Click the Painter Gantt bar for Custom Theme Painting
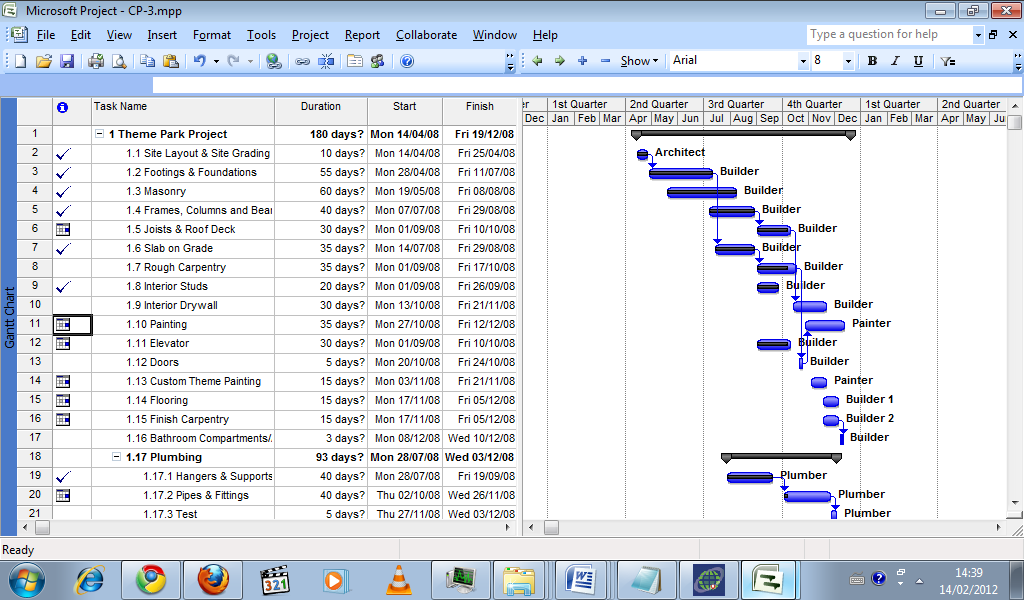Image resolution: width=1024 pixels, height=600 pixels. [819, 382]
